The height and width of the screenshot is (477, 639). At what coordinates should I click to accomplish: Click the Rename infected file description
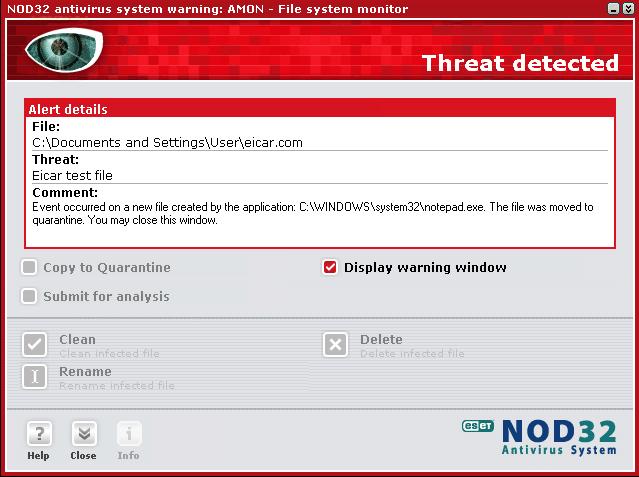coord(117,386)
